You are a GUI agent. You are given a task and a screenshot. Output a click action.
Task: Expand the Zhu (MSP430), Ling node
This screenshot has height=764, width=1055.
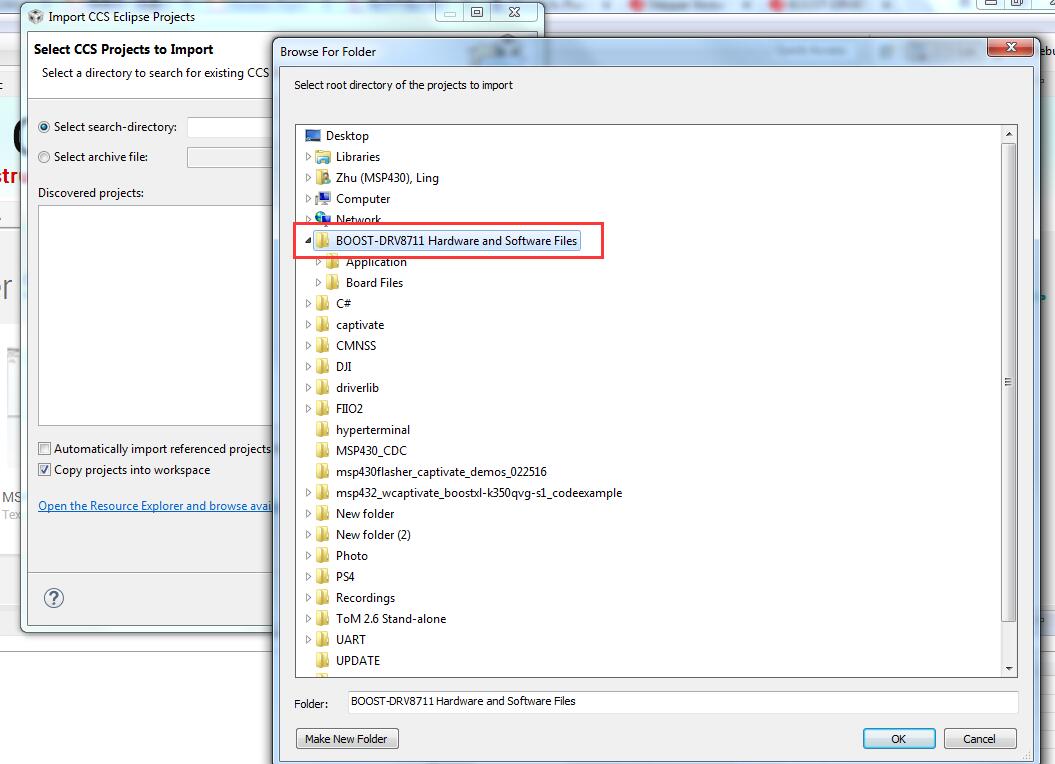click(308, 178)
